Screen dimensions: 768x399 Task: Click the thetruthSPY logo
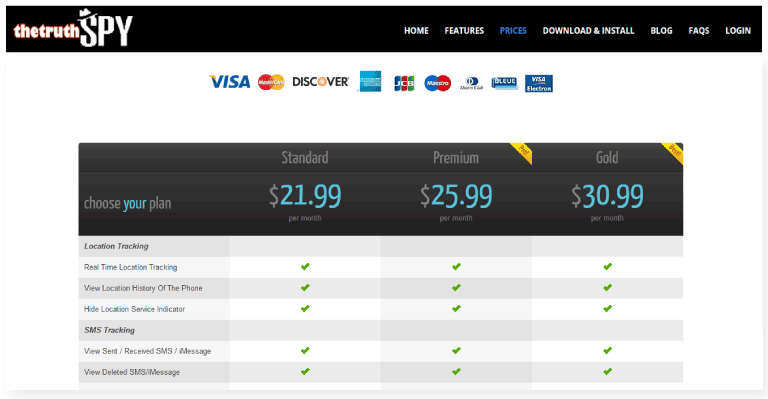(x=73, y=28)
